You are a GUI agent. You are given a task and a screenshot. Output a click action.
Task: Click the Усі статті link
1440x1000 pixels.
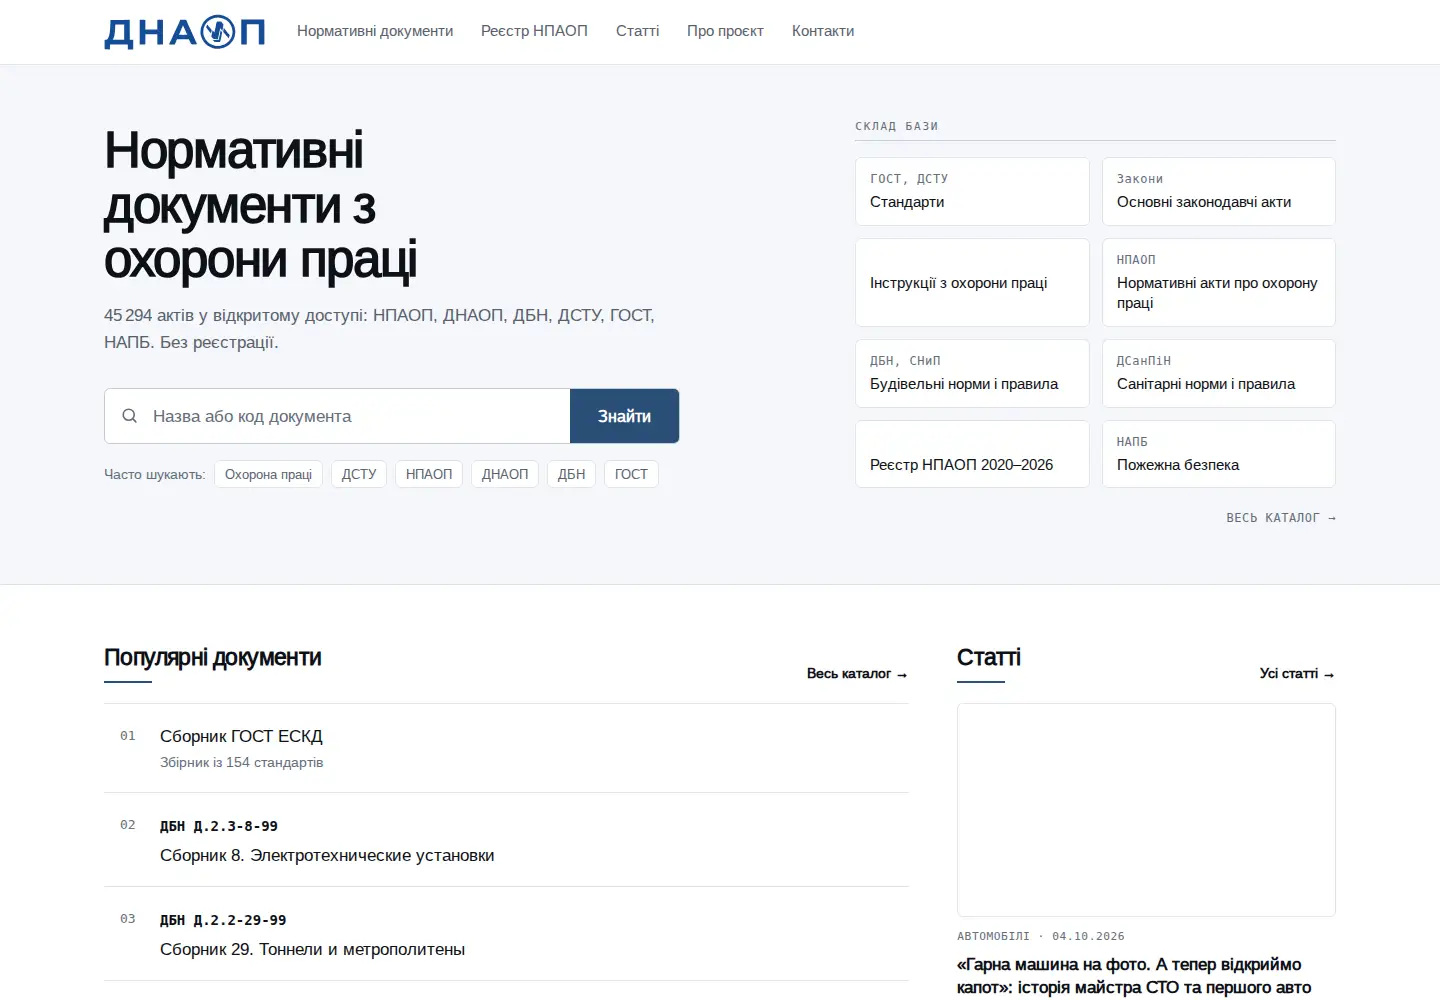(1297, 674)
